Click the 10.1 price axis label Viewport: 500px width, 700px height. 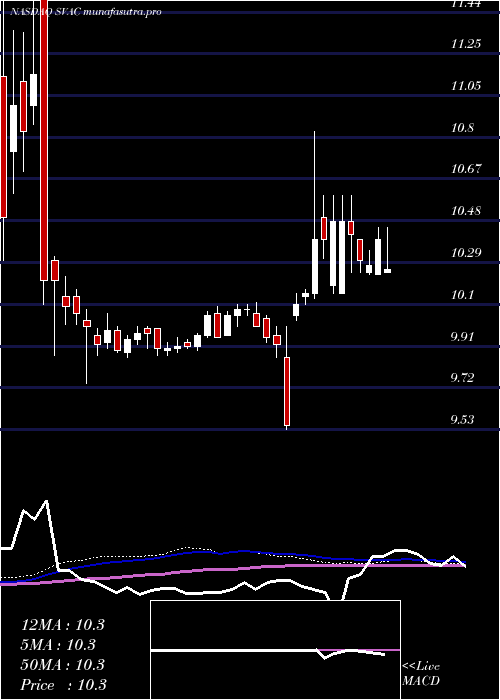[462, 295]
